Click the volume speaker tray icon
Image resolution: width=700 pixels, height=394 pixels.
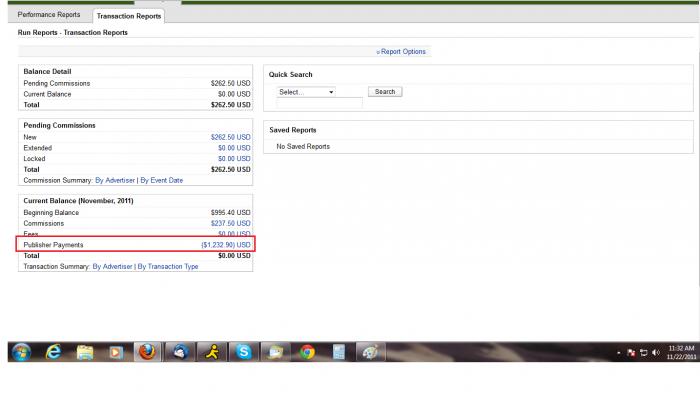click(x=656, y=353)
